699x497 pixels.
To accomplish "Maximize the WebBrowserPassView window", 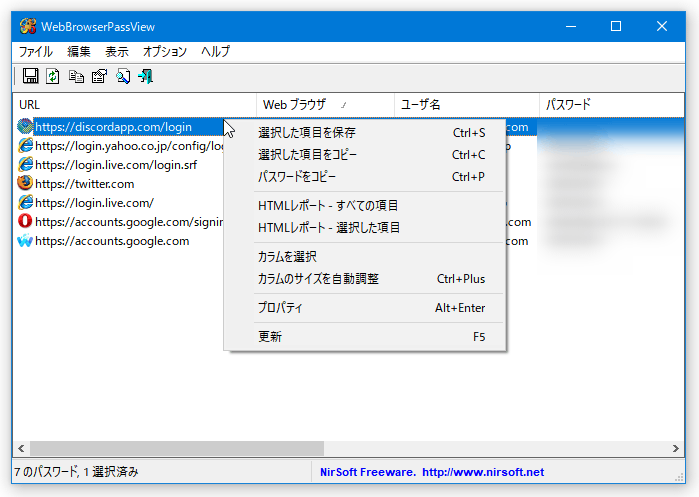I will click(616, 26).
